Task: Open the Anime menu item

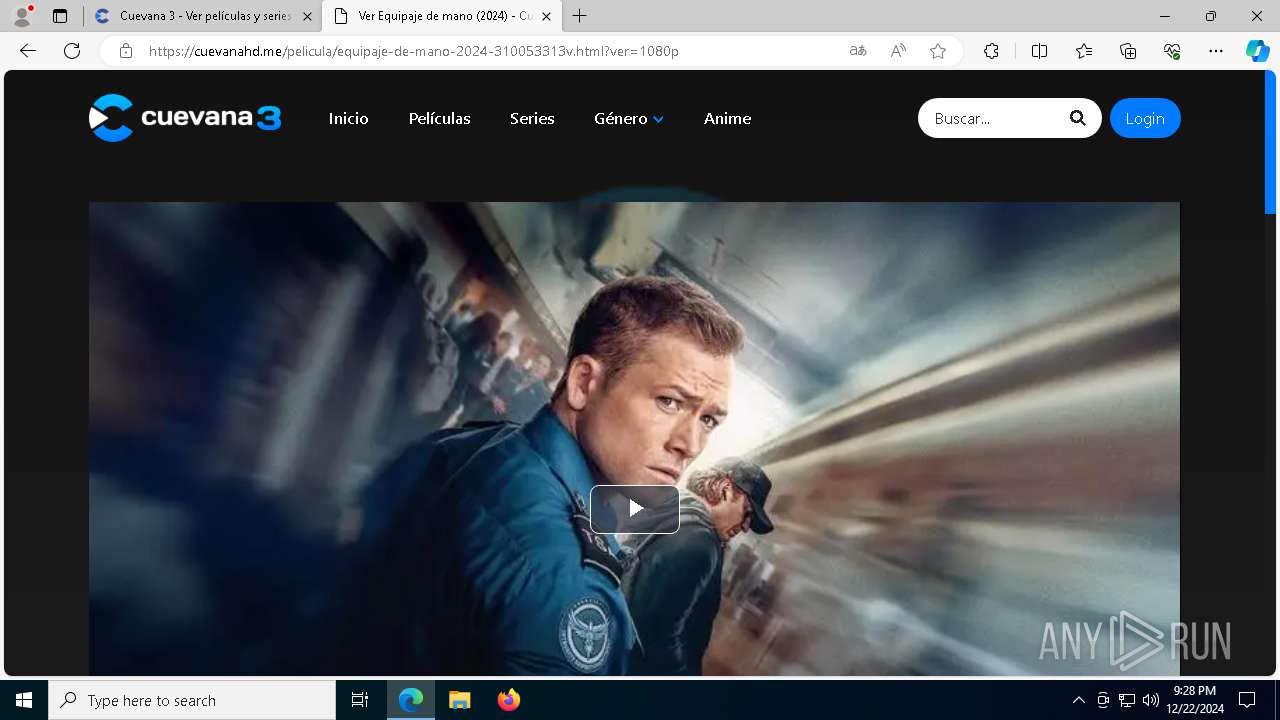Action: click(x=727, y=118)
